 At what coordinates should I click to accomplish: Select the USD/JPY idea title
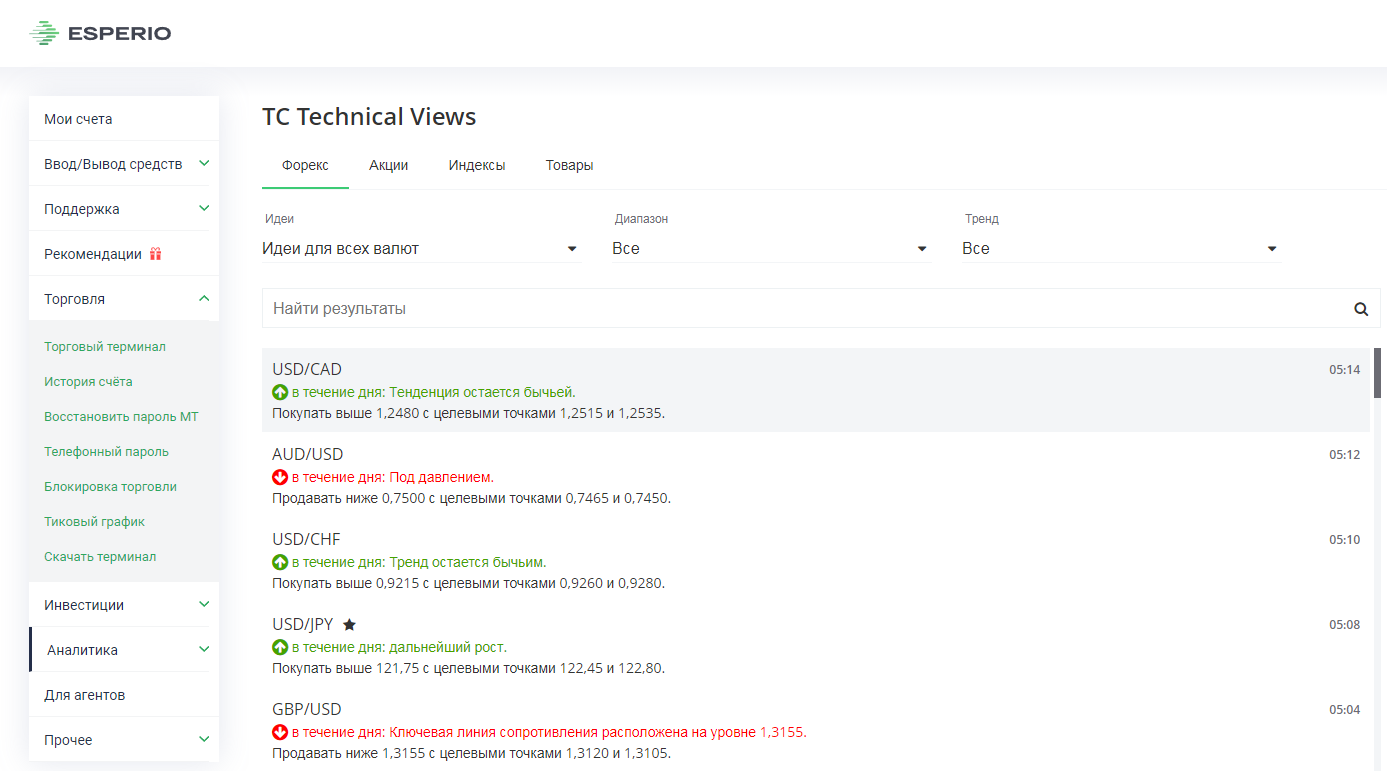click(302, 624)
